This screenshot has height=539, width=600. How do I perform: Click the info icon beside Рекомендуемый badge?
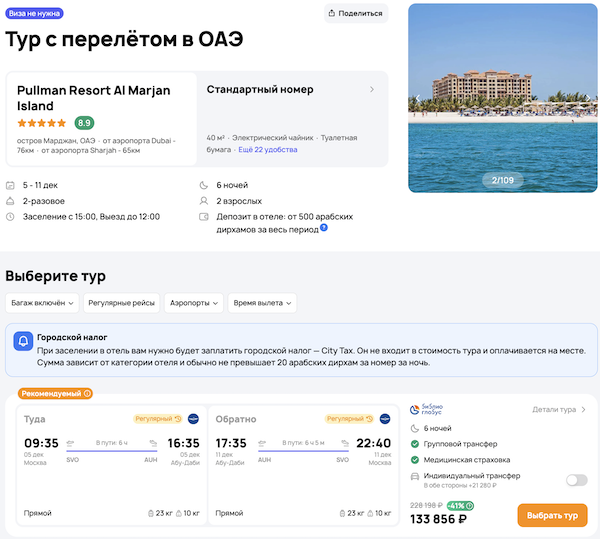pyautogui.click(x=87, y=393)
